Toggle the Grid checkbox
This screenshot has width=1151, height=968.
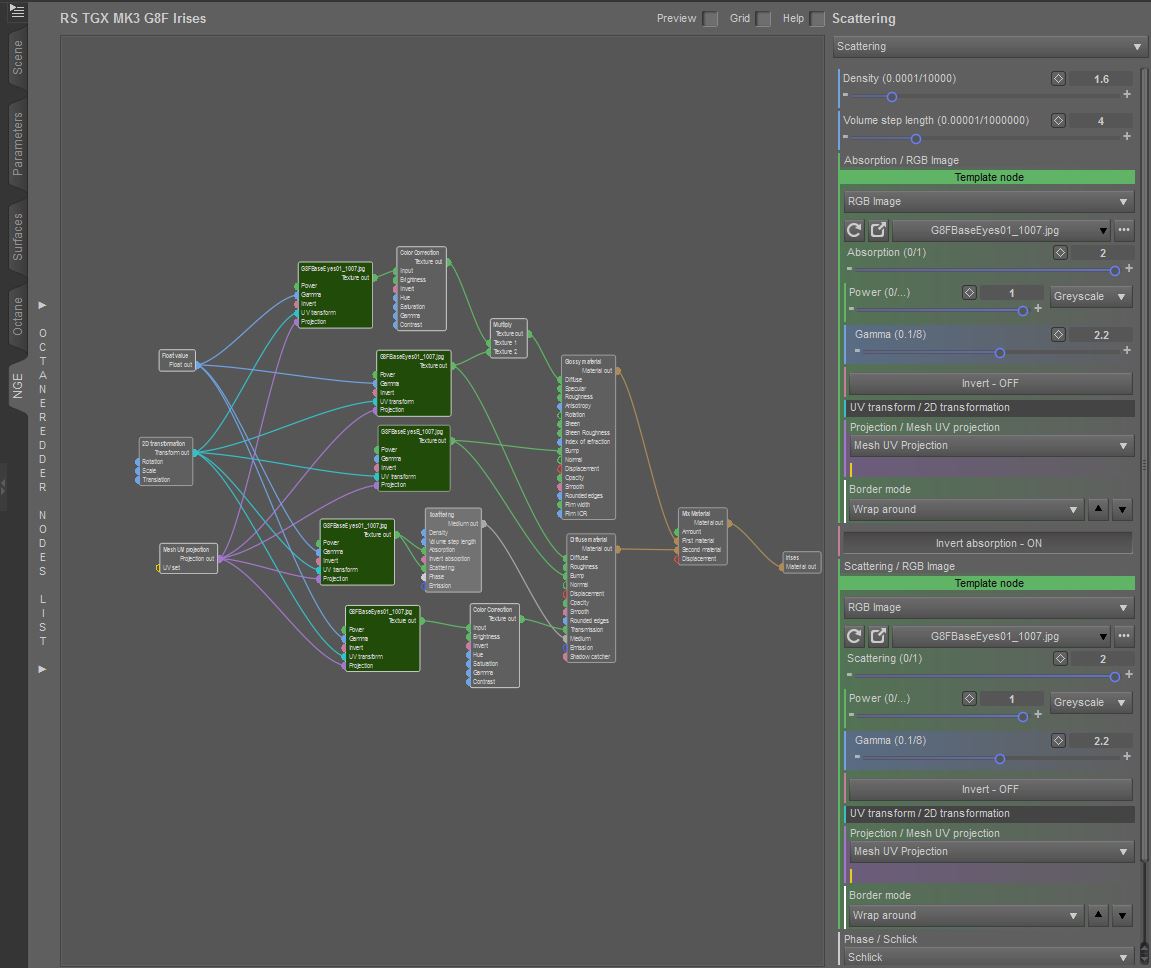(763, 19)
